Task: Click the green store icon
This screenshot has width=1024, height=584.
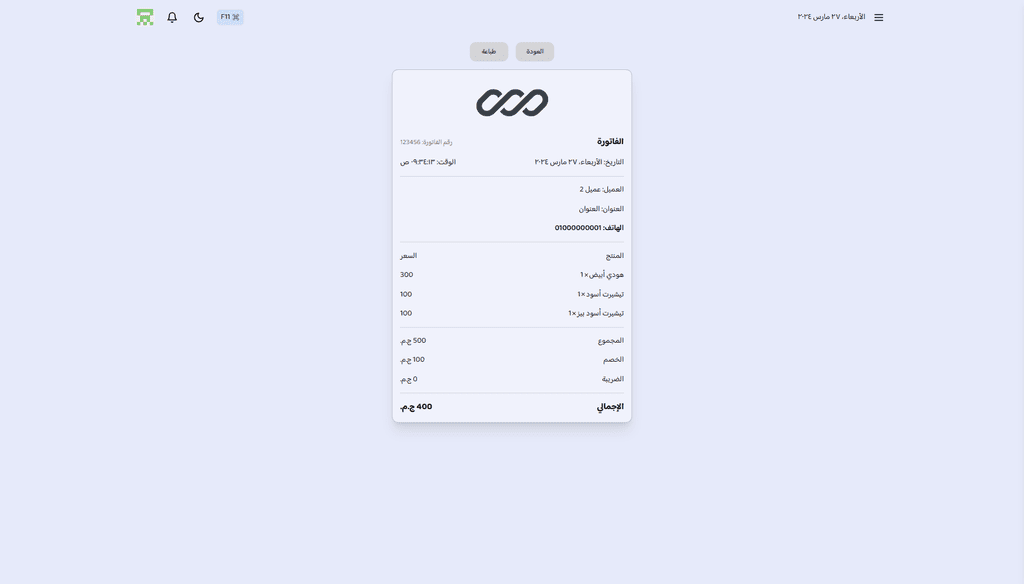Action: (145, 18)
